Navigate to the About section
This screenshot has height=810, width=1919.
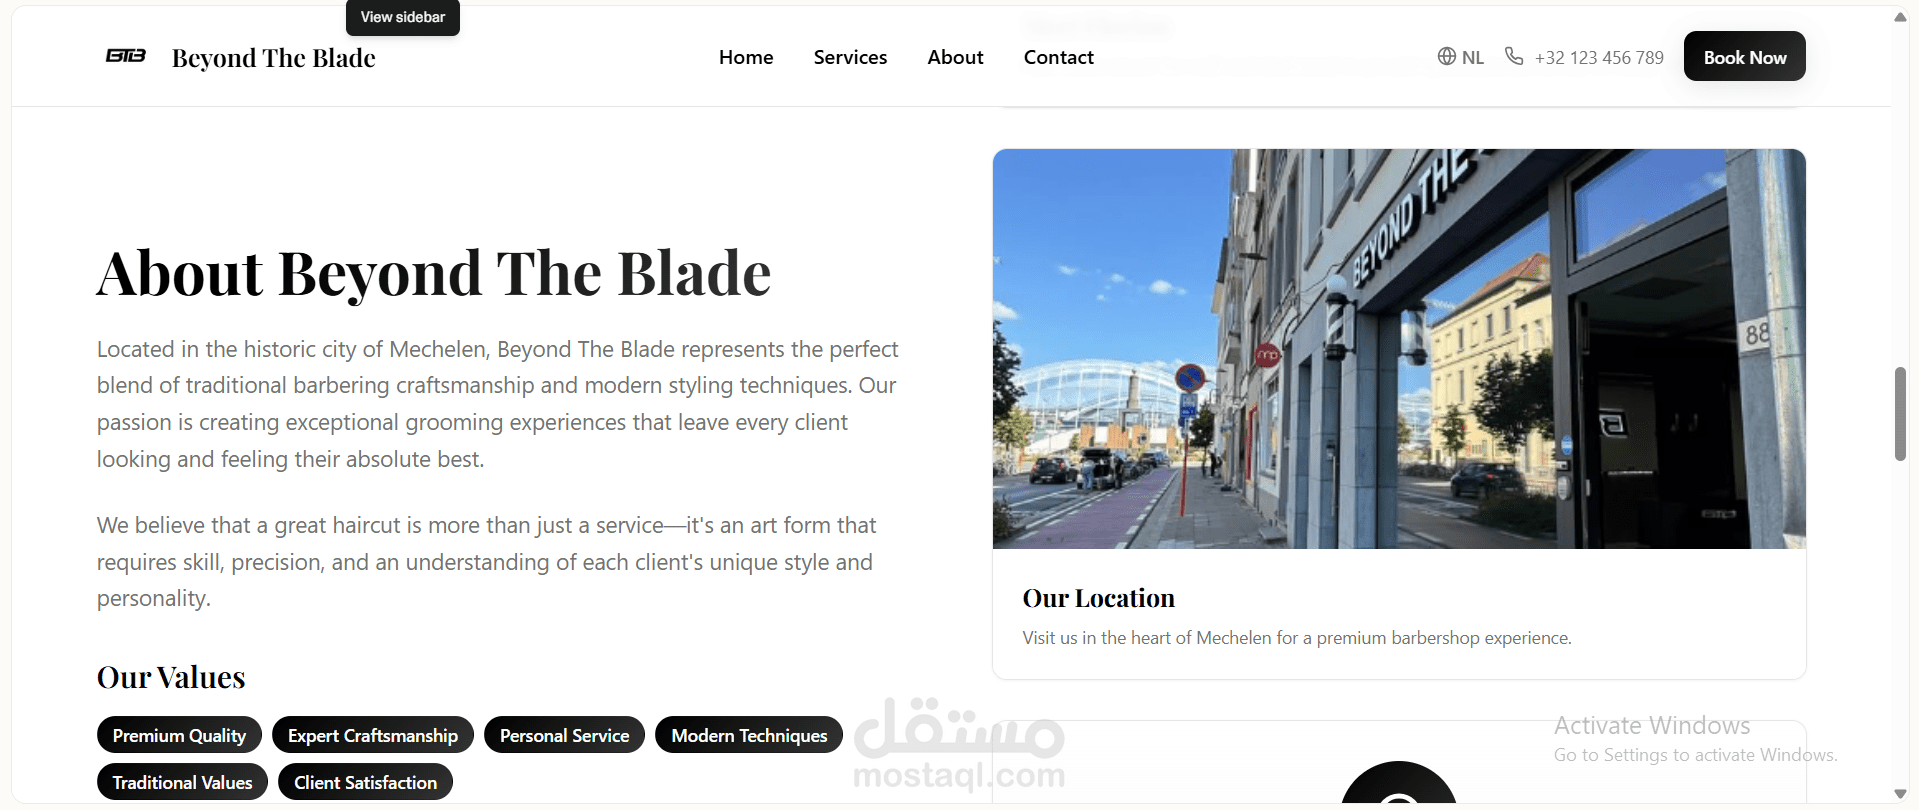955,57
